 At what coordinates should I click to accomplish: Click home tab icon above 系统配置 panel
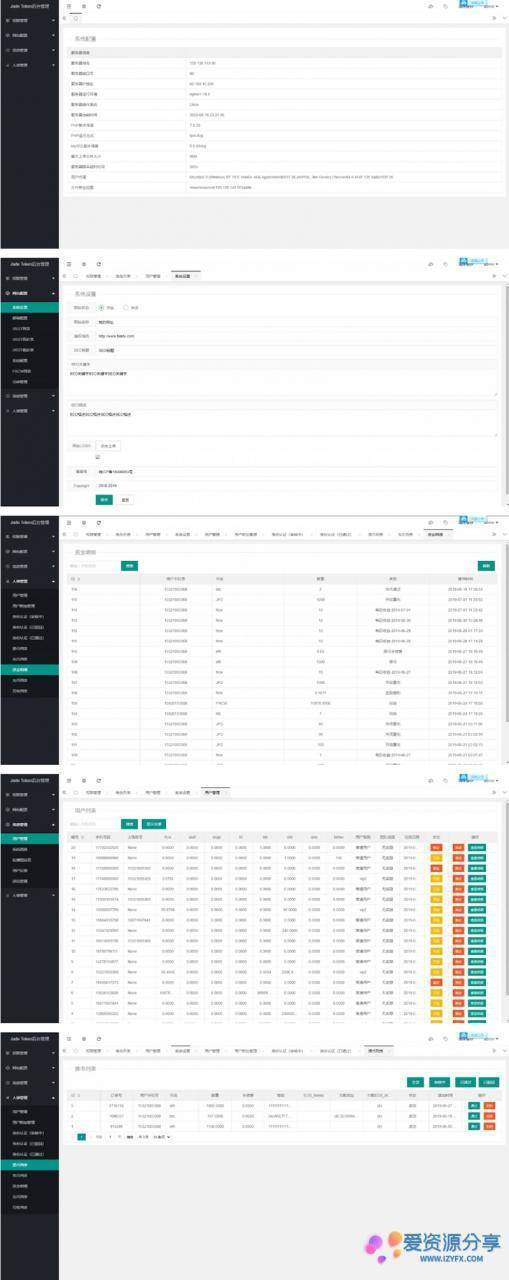(x=75, y=19)
